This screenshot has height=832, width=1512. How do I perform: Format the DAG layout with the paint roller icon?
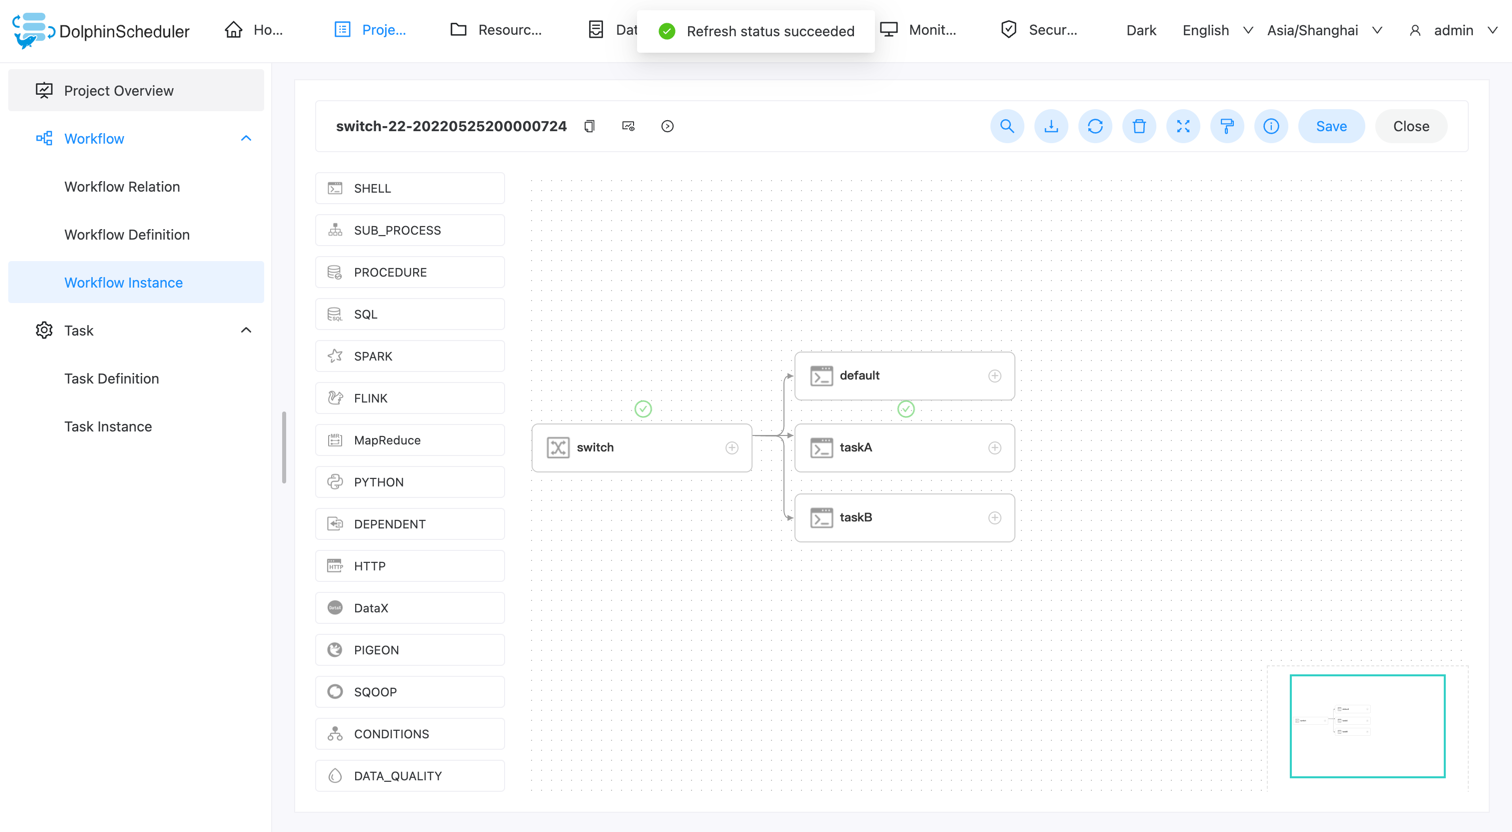coord(1227,126)
